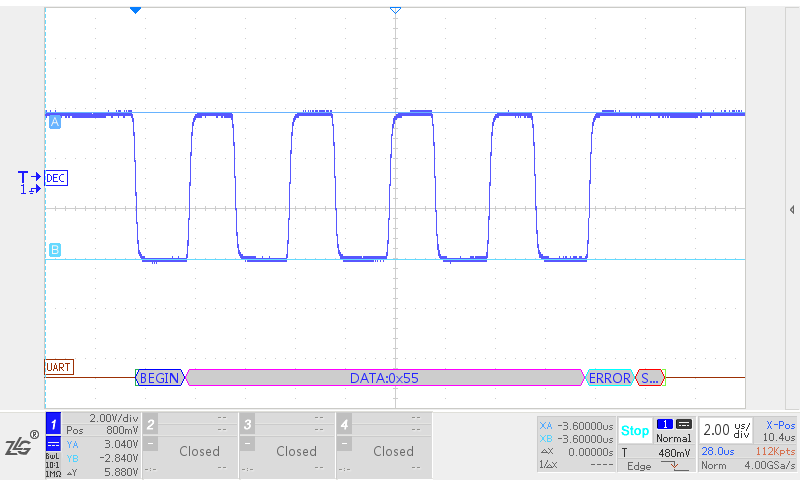
Task: Select cursor A label on the waveform
Action: click(54, 122)
